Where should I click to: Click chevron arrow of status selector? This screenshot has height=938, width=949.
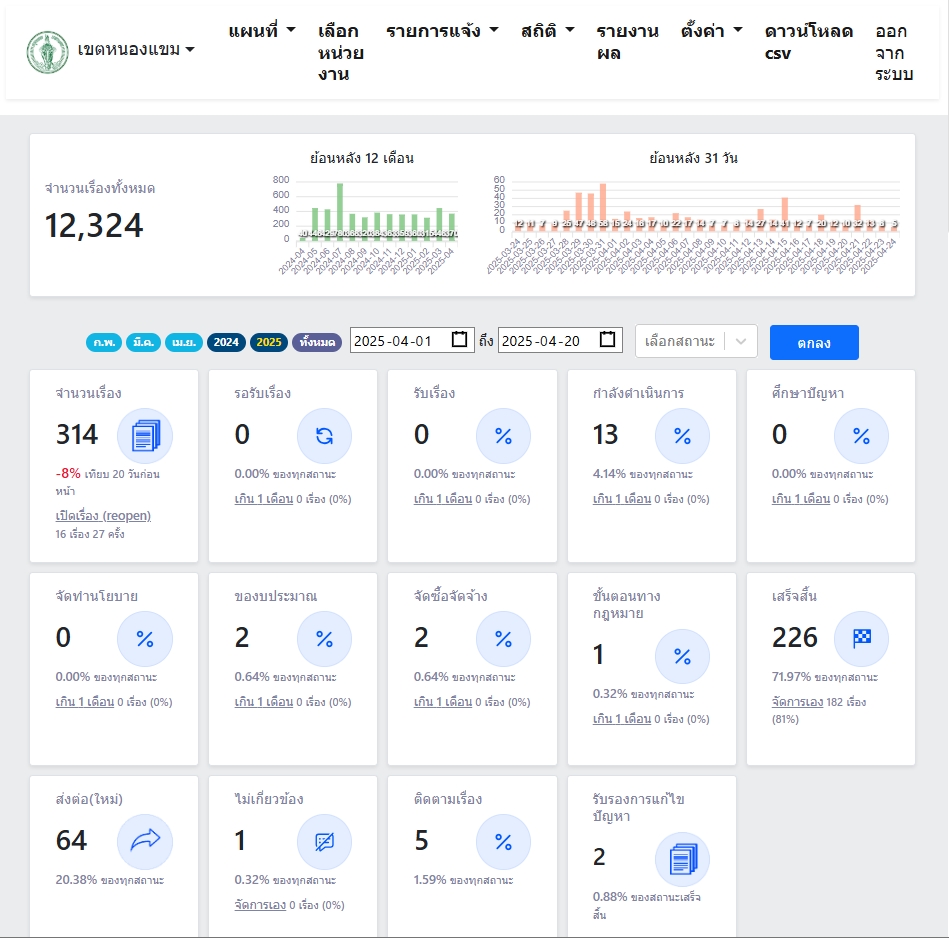741,341
